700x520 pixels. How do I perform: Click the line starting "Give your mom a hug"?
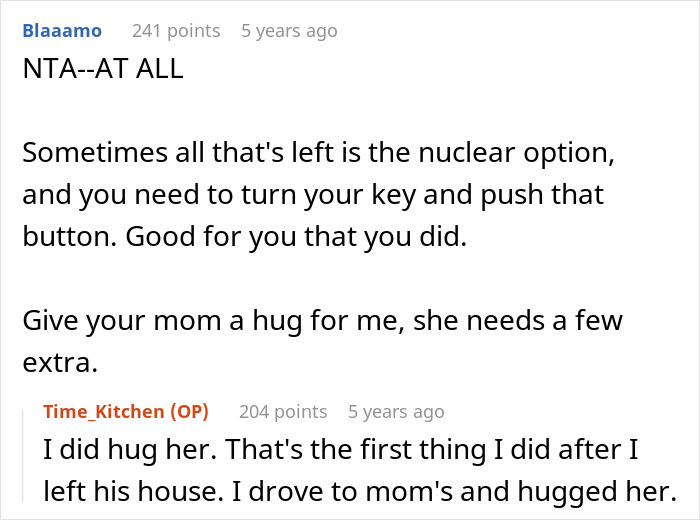322,321
